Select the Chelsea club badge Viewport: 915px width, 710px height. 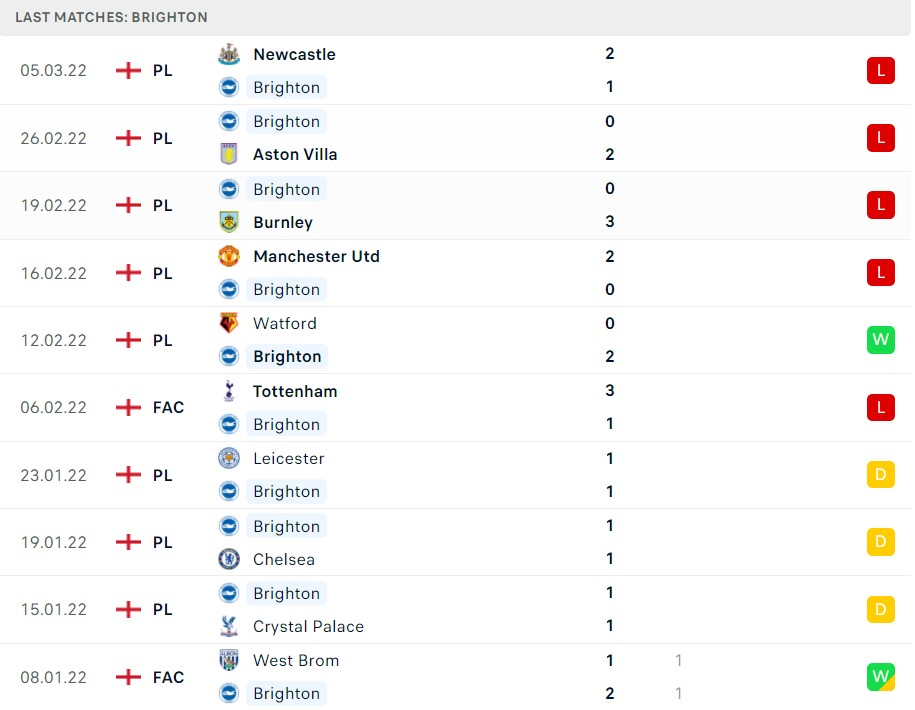click(x=229, y=558)
